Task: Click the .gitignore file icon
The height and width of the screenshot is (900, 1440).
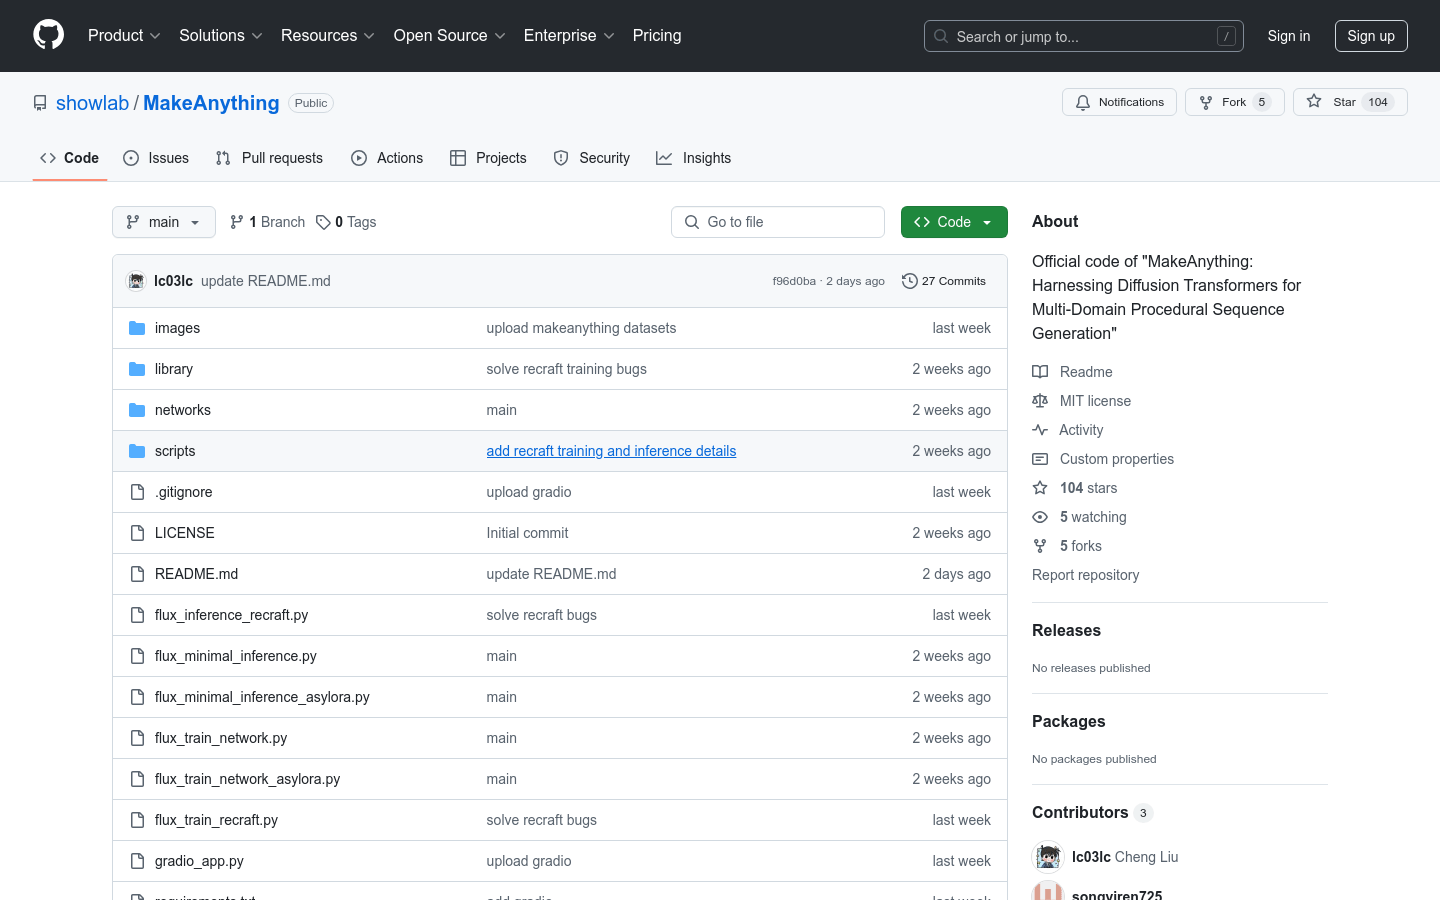Action: click(137, 492)
